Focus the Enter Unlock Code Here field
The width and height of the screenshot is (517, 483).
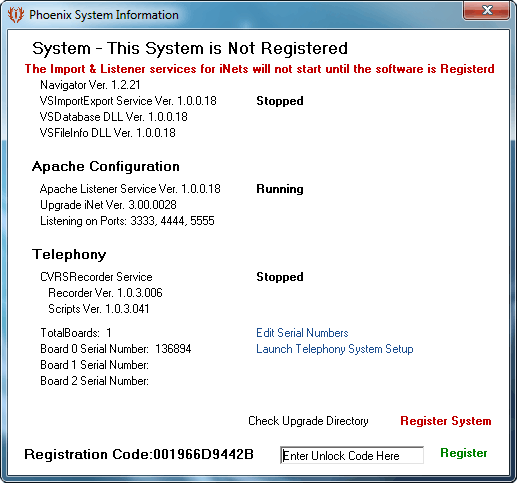[x=352, y=455]
